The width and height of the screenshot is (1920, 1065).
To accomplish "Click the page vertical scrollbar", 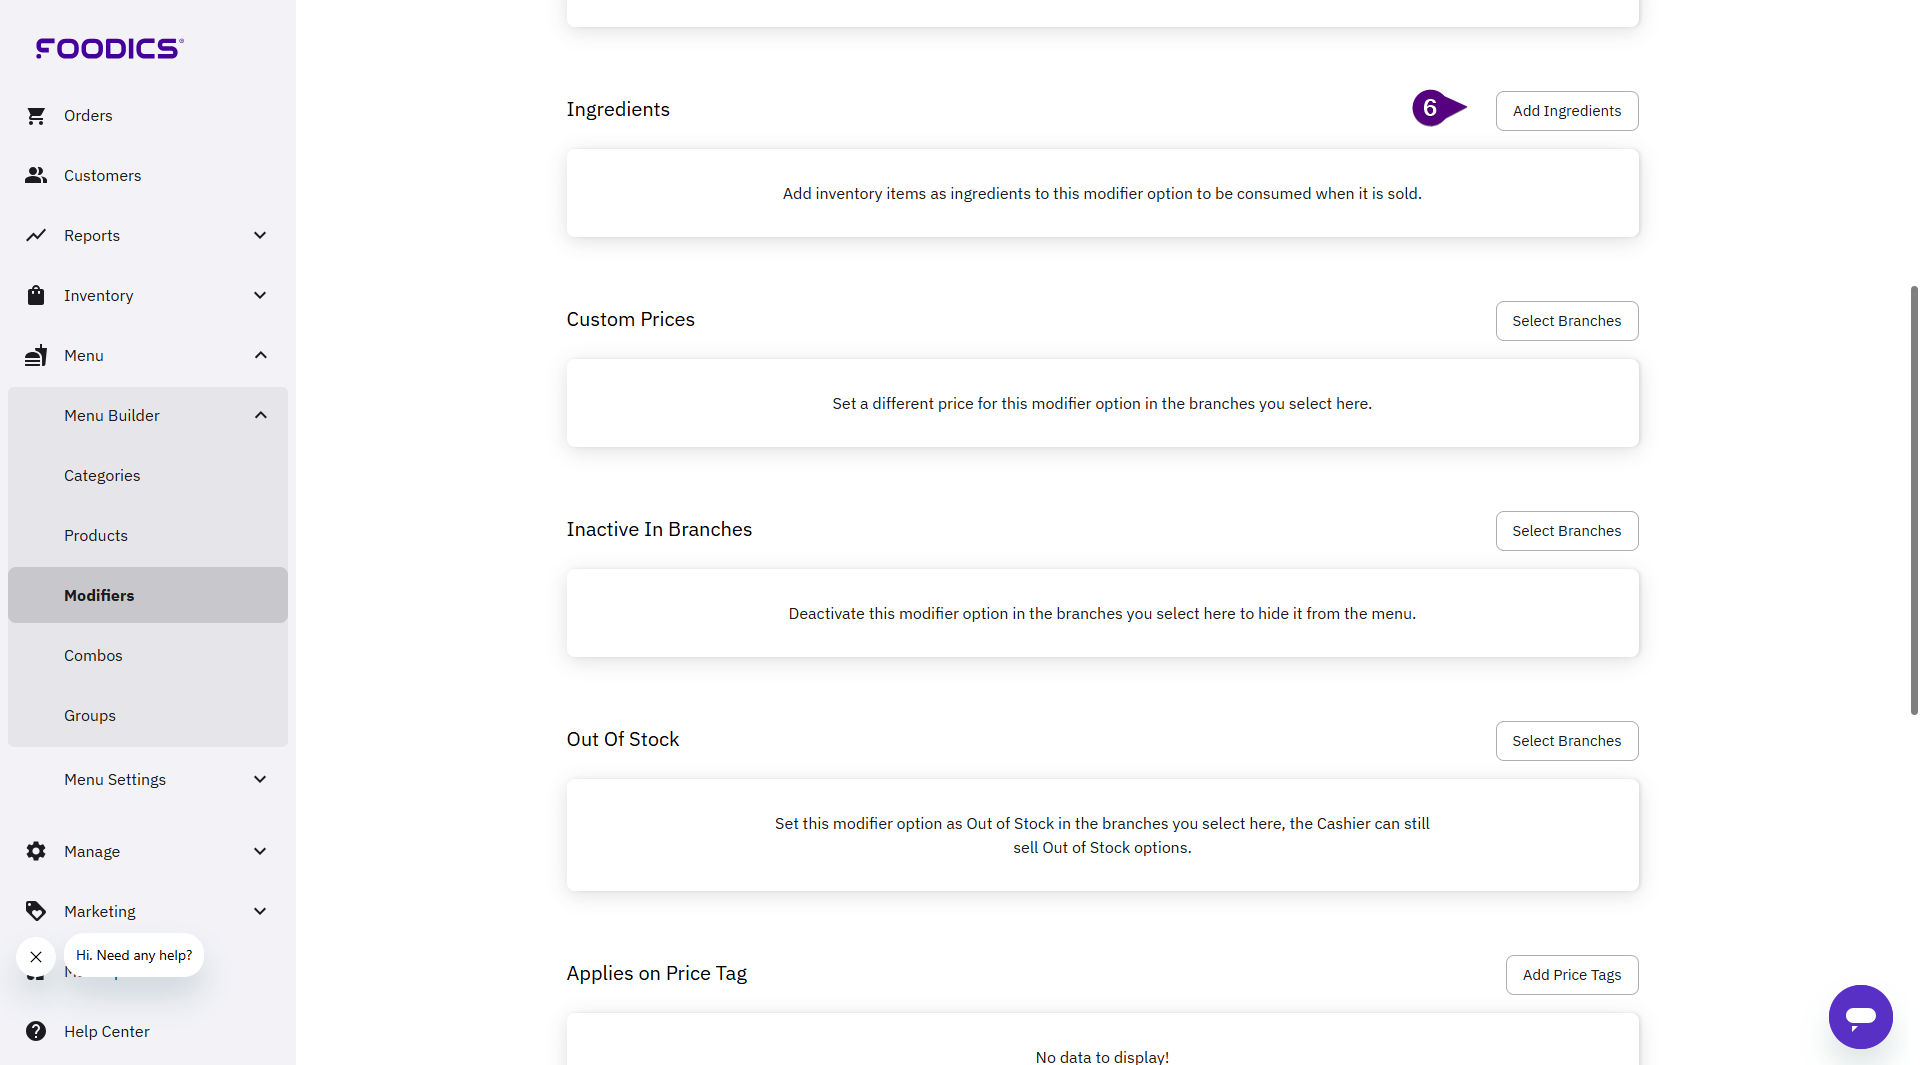I will pos(1913,500).
